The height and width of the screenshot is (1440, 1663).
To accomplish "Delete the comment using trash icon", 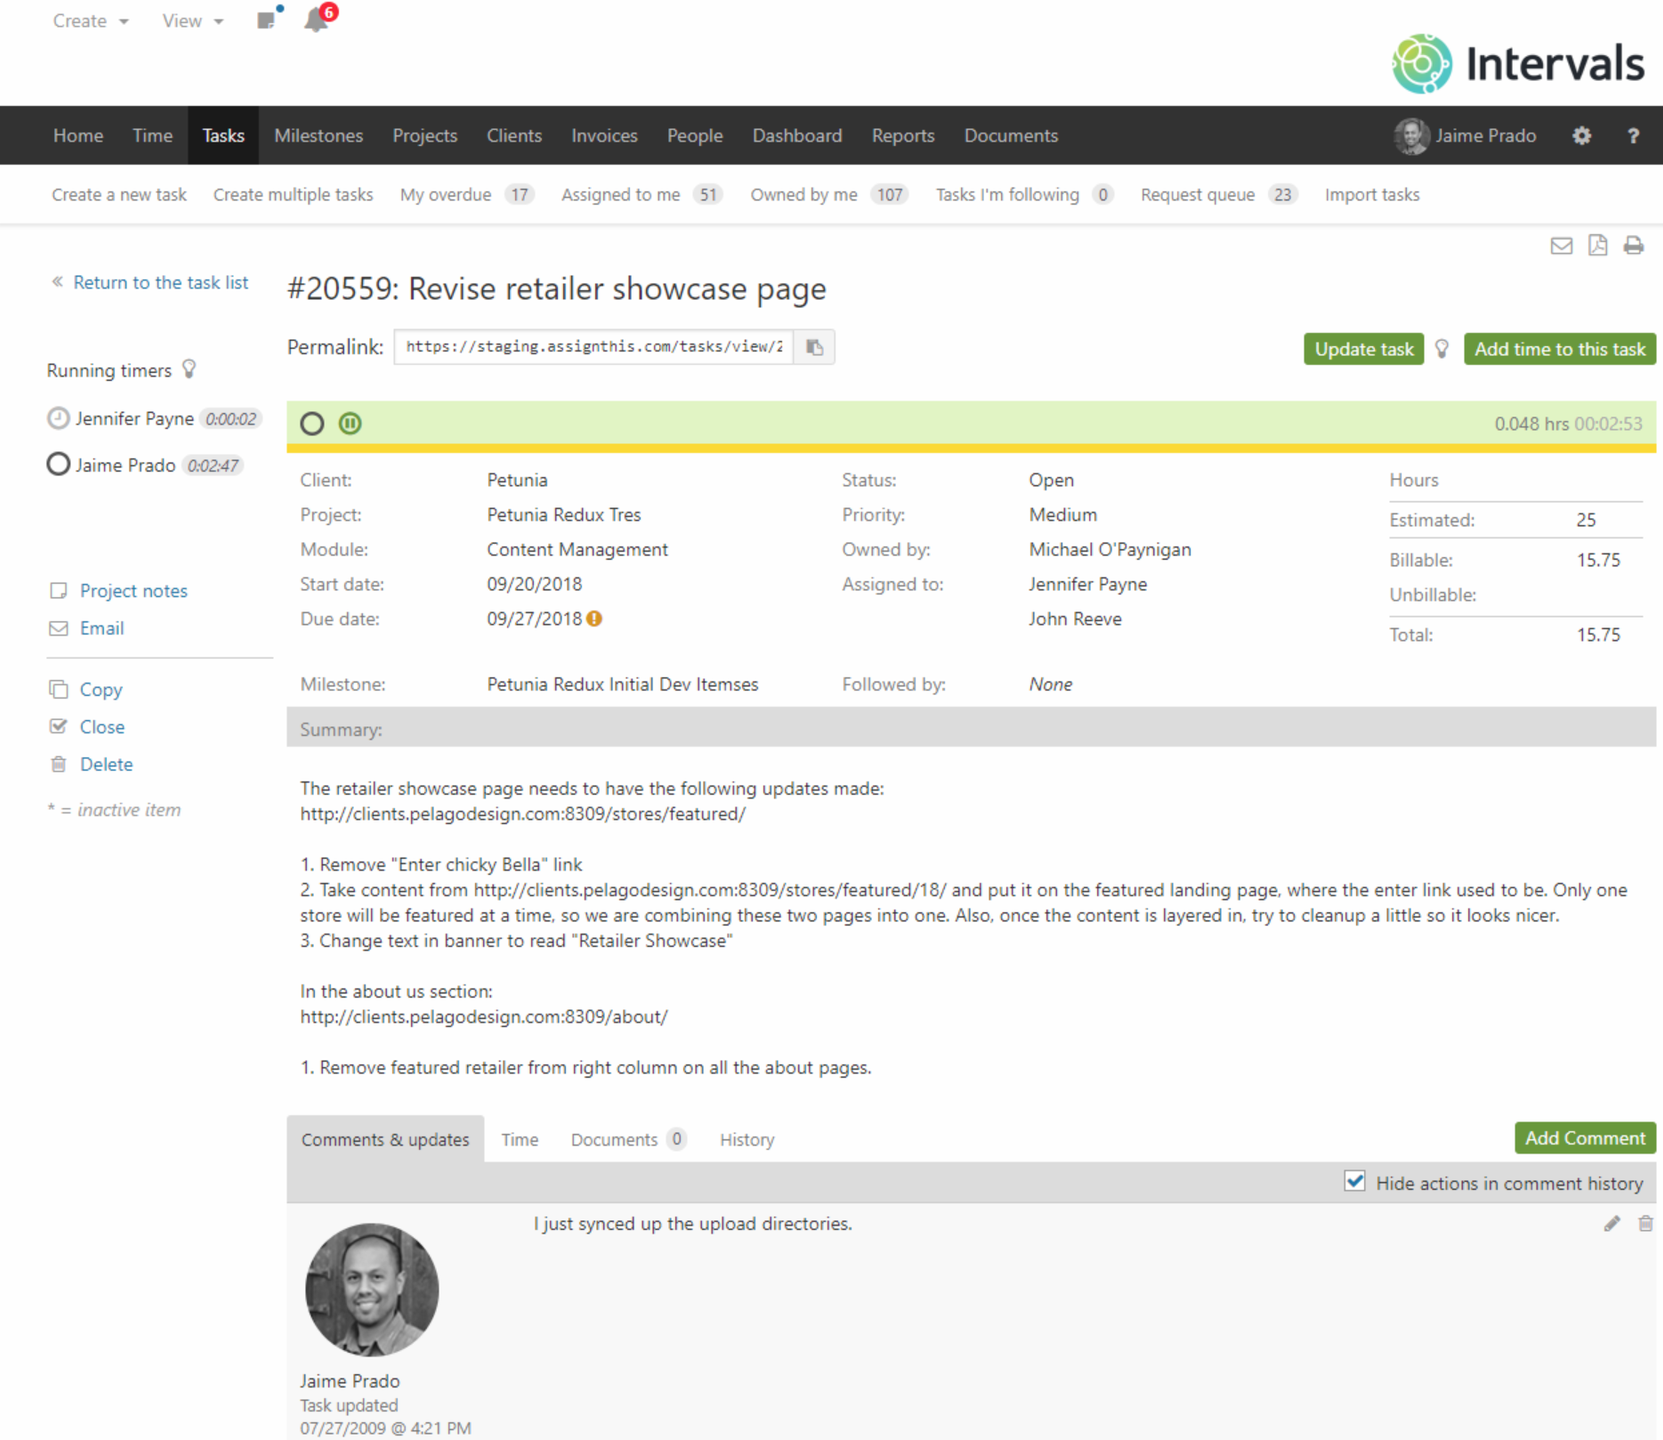I will 1645,1224.
